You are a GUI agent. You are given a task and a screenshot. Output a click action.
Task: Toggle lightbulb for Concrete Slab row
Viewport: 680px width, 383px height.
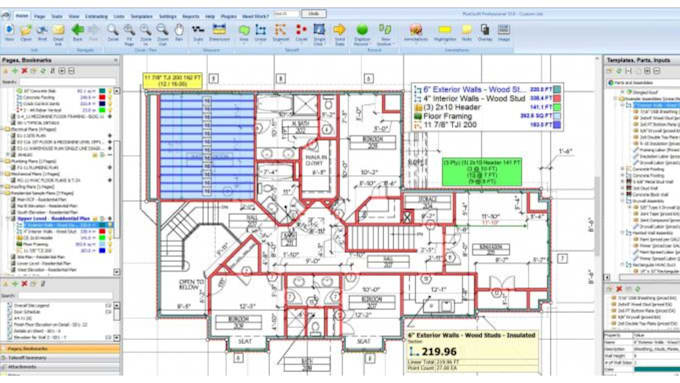(110, 91)
